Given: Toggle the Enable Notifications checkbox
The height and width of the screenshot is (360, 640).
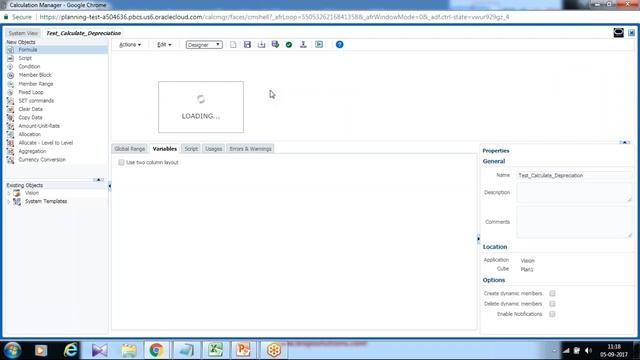Looking at the screenshot, I should [552, 314].
